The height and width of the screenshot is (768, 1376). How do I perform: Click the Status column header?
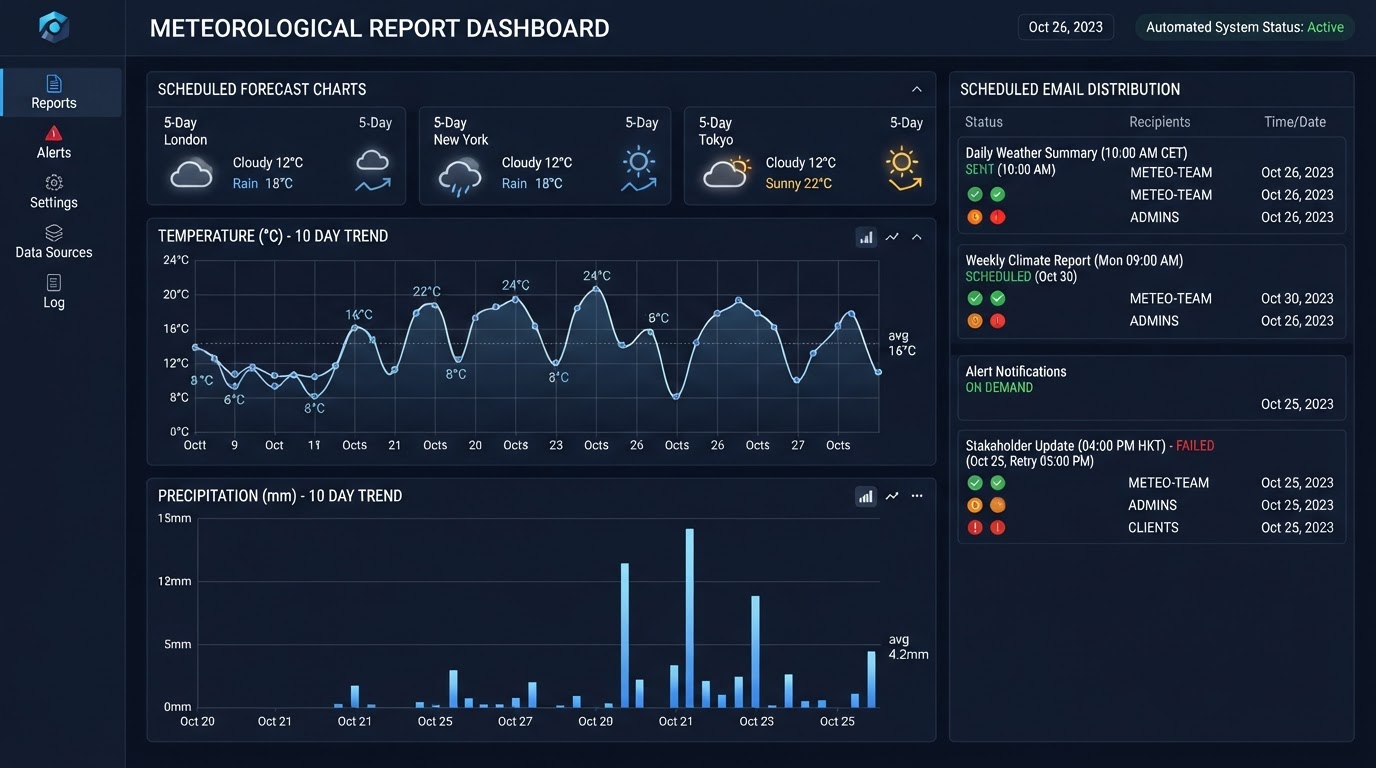coord(984,122)
